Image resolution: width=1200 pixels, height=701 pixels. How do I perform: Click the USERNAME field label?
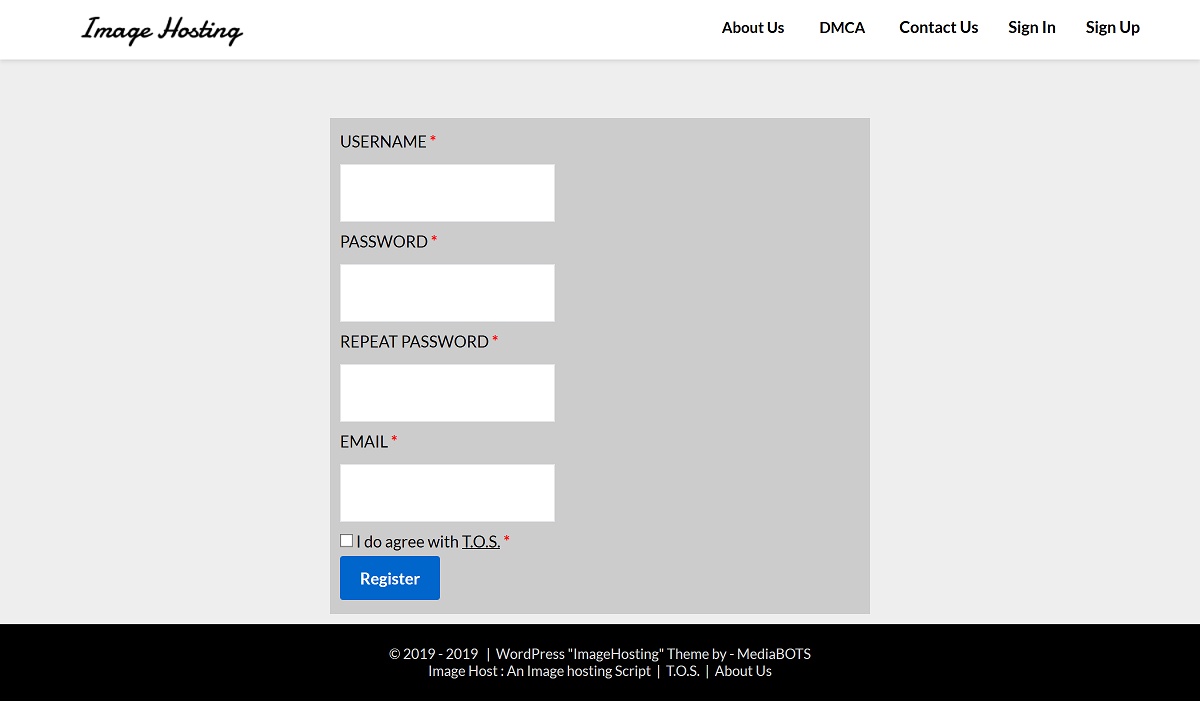tap(383, 142)
